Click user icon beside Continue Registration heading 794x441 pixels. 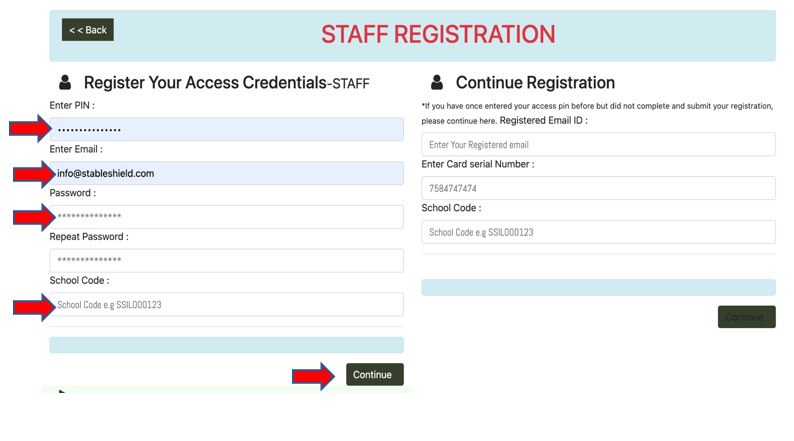(x=437, y=83)
